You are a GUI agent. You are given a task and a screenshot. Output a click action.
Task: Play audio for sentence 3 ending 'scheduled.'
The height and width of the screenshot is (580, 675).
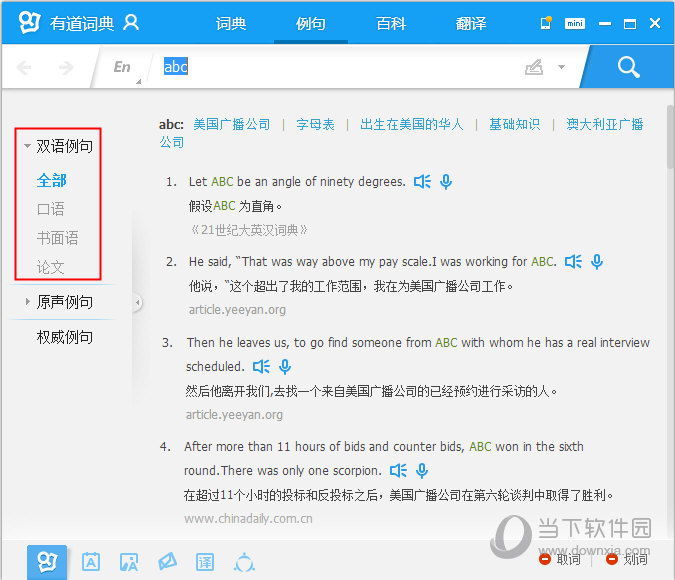tap(261, 366)
